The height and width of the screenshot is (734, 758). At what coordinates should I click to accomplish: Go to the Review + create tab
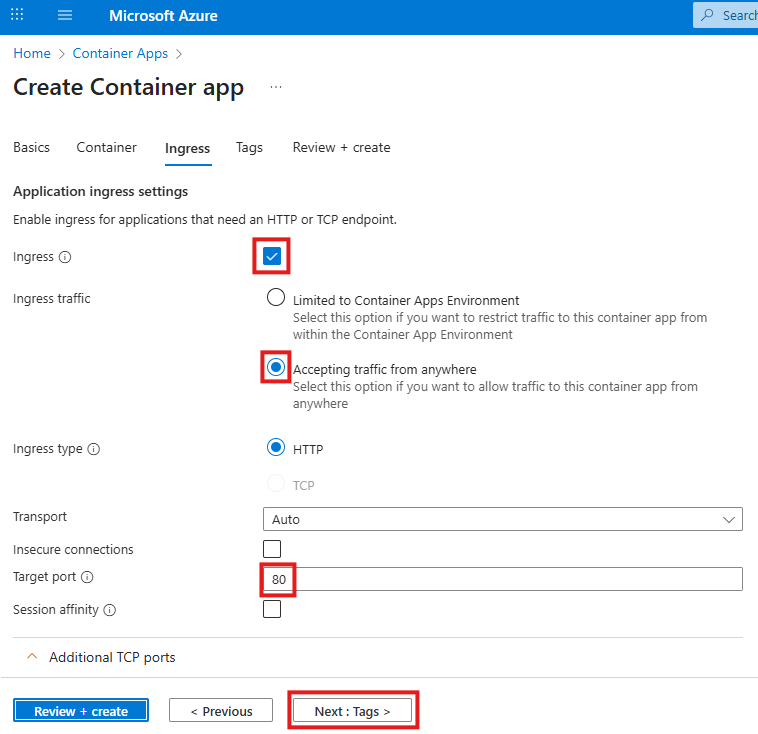tap(341, 147)
